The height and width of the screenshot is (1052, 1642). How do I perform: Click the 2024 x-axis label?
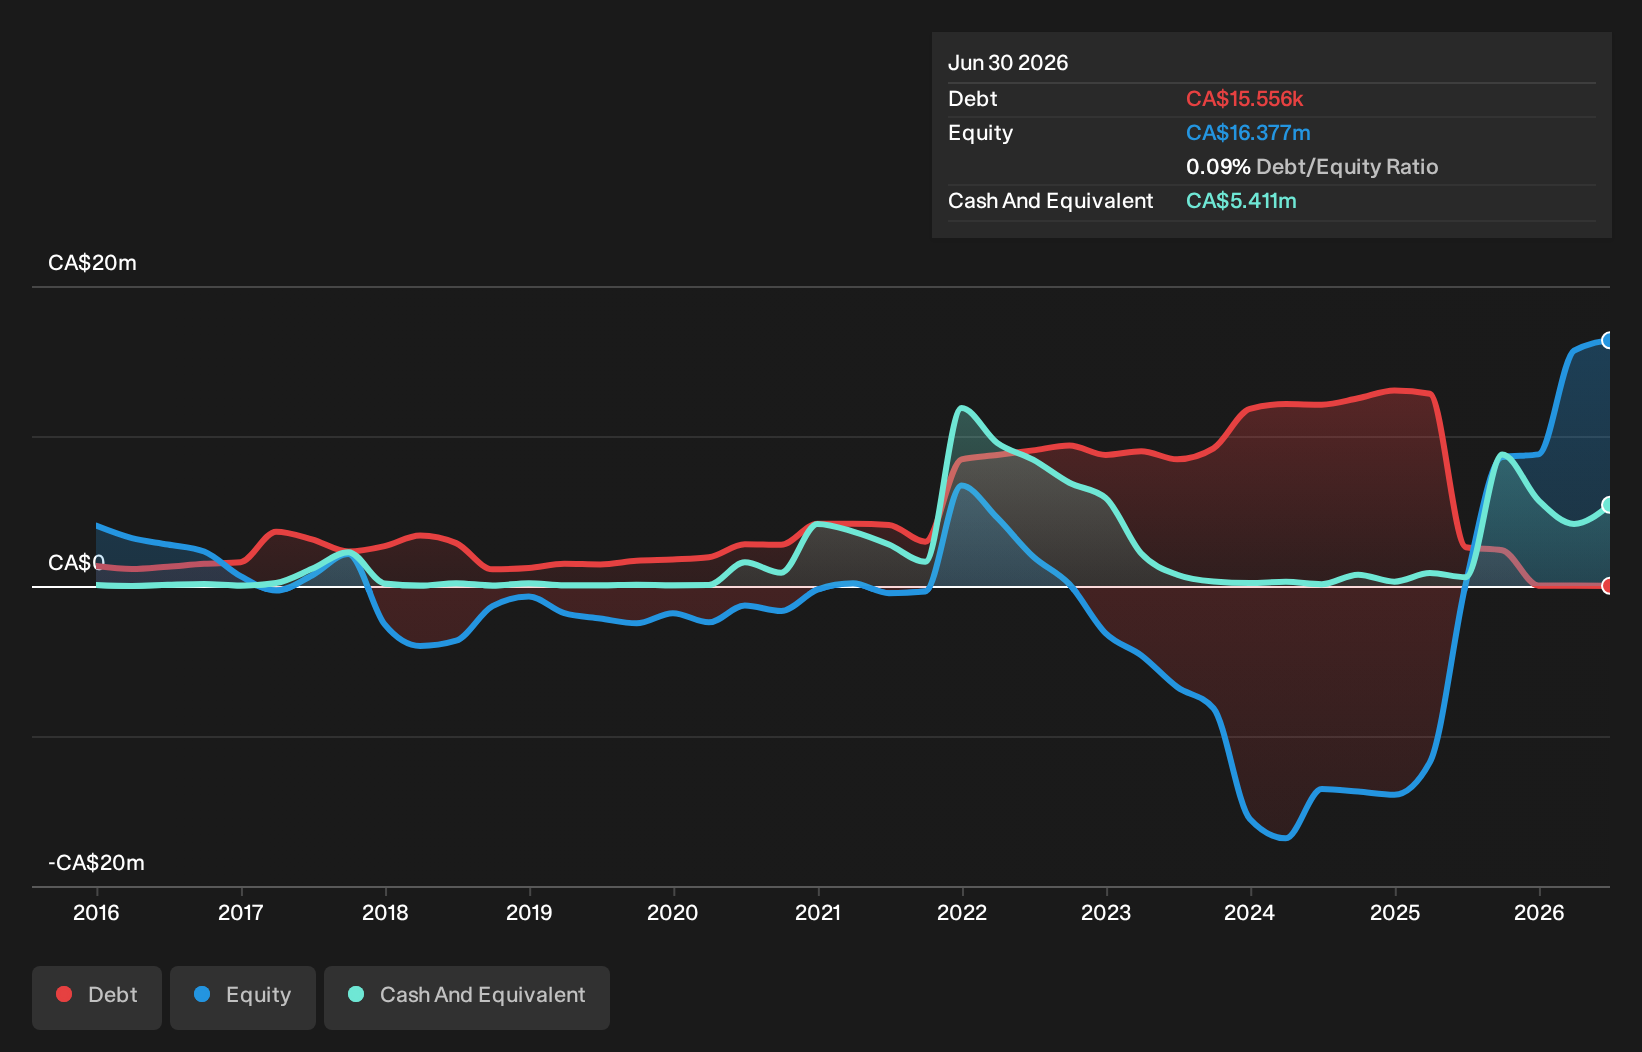click(x=1250, y=913)
